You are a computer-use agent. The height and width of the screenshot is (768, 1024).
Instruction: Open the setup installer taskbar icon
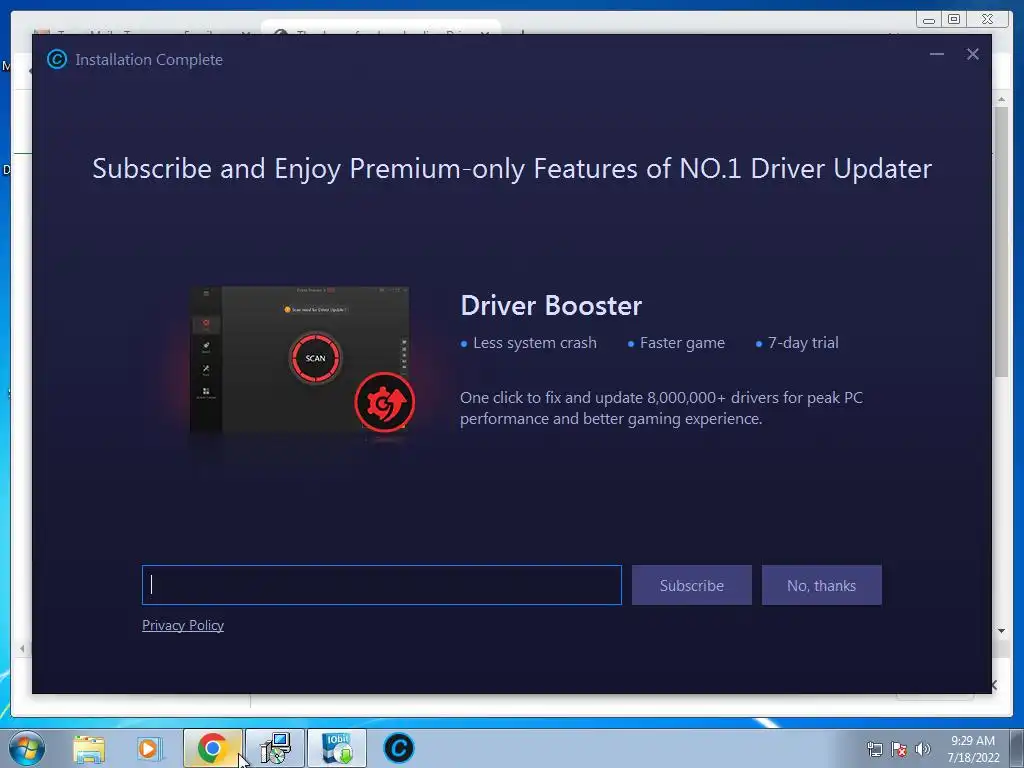pos(275,748)
